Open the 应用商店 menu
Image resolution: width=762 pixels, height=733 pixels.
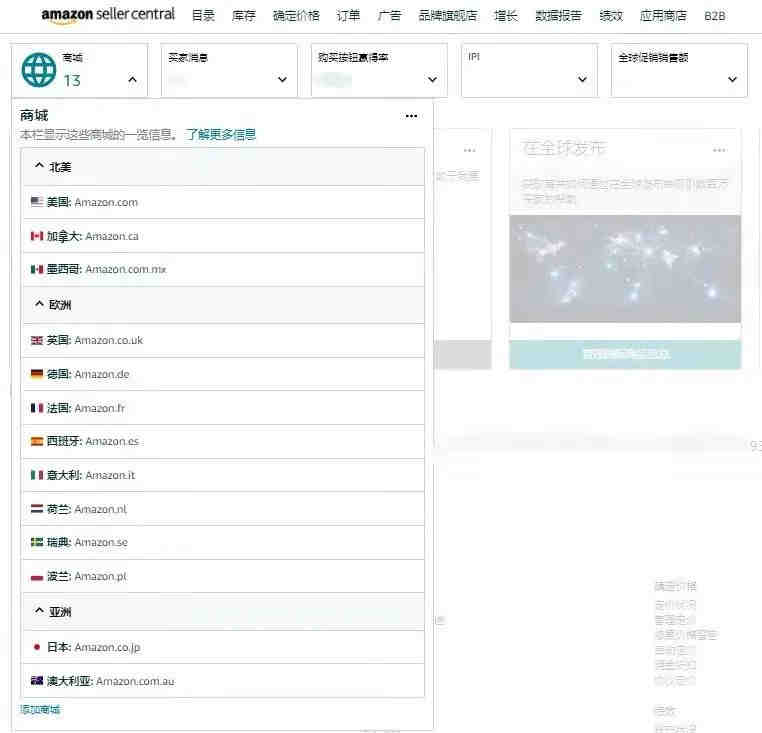(663, 16)
